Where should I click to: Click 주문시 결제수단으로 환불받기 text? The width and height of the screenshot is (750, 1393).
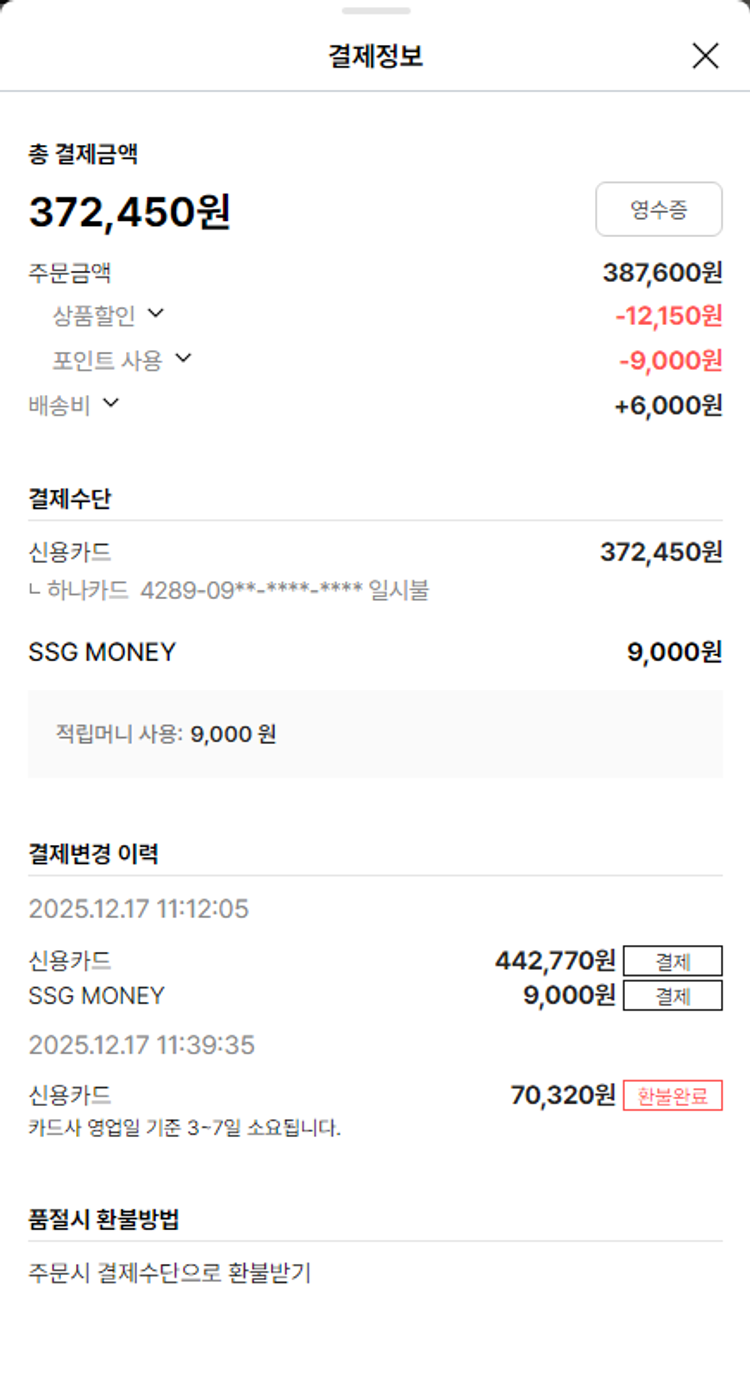click(x=170, y=1274)
